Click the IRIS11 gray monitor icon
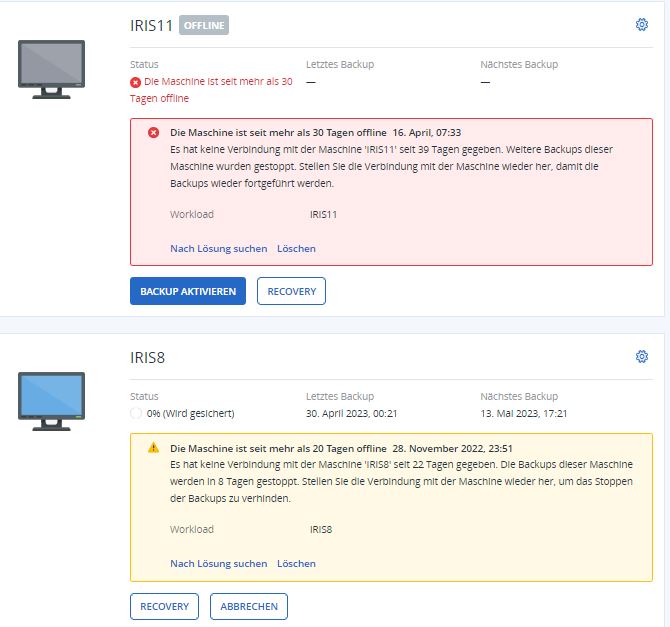Image resolution: width=670 pixels, height=627 pixels. click(51, 69)
